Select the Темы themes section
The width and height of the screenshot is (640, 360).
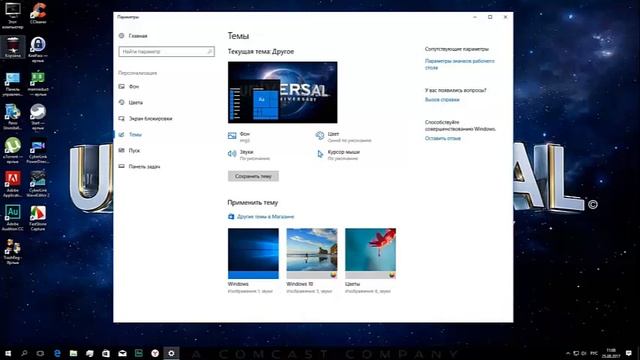click(x=130, y=134)
